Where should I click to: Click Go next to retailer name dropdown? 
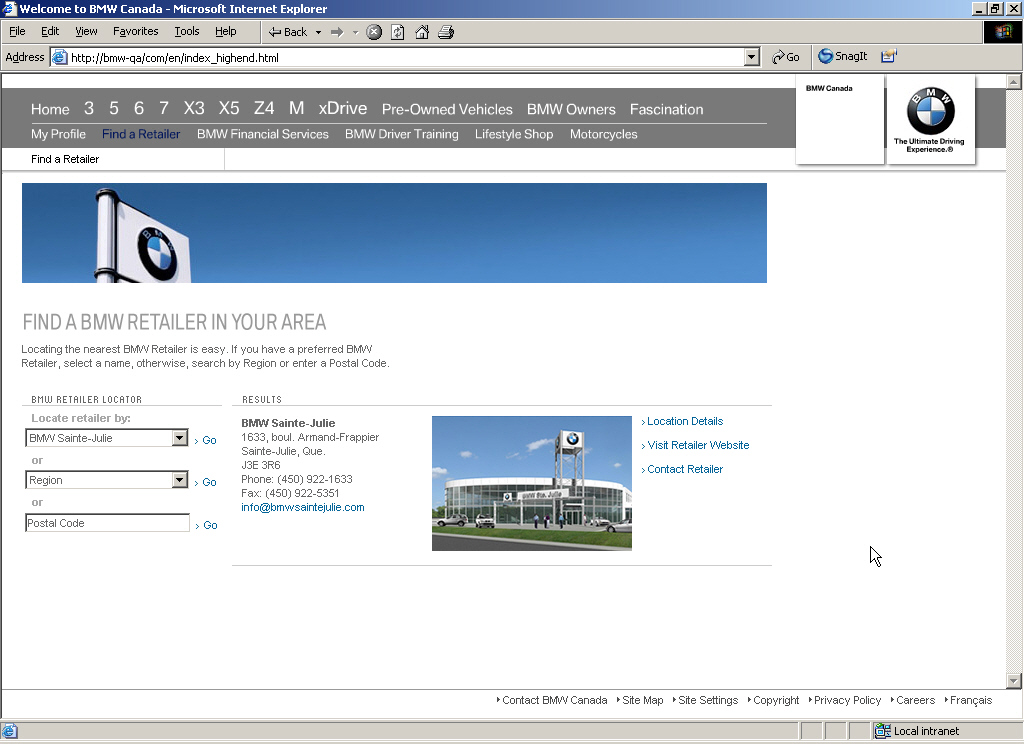pos(206,440)
